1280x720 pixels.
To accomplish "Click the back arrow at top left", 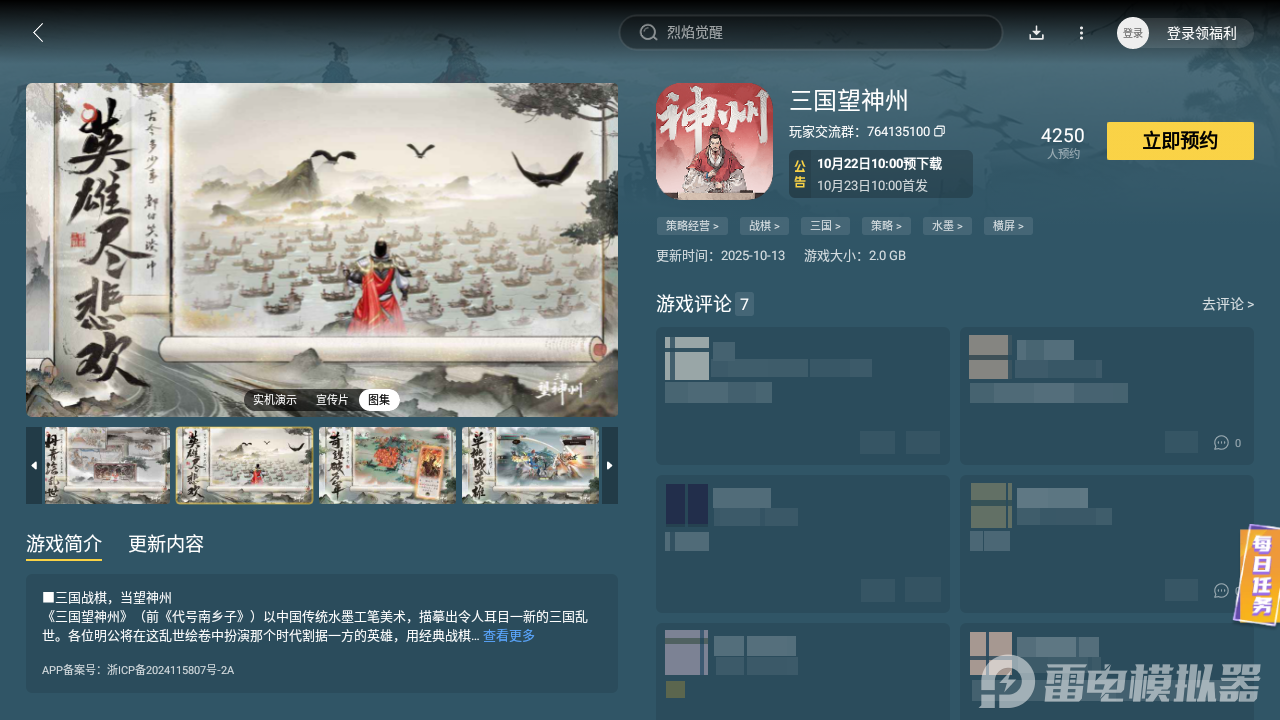I will (x=38, y=32).
